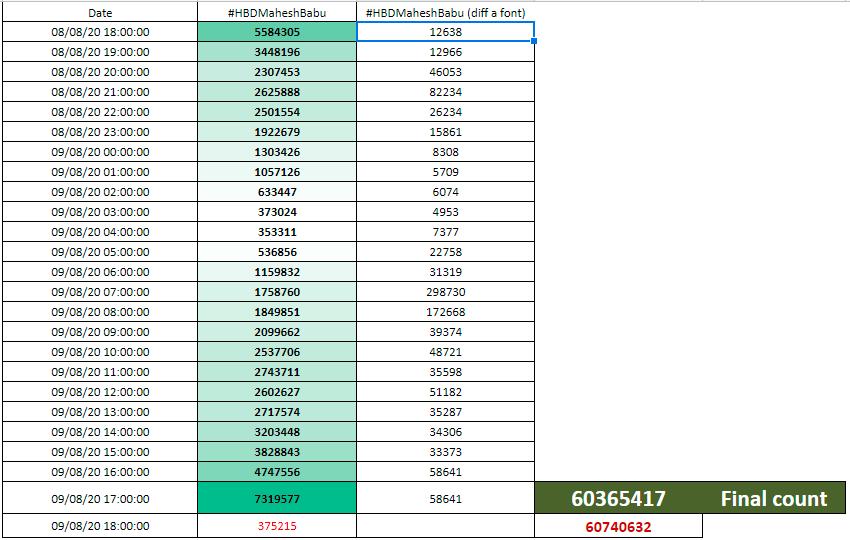The width and height of the screenshot is (850, 540).
Task: Click cell containing 35598
Action: click(445, 372)
